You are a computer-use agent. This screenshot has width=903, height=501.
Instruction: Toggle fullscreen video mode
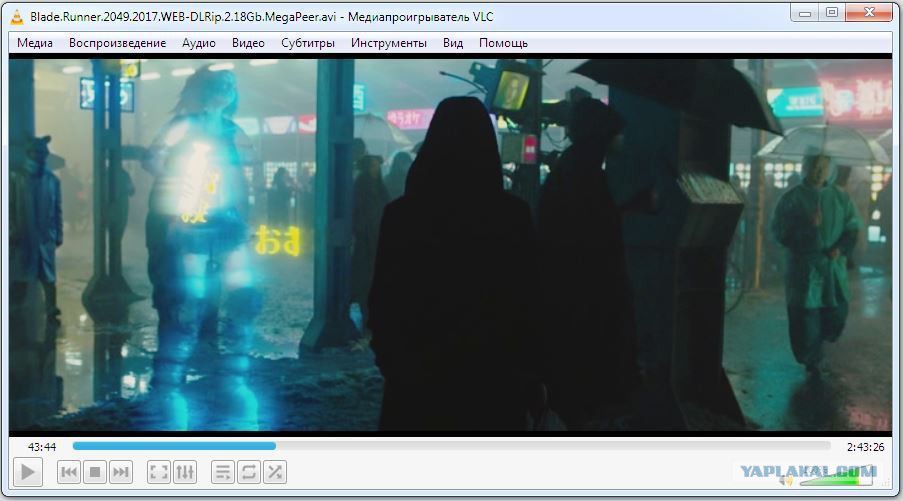tap(159, 473)
